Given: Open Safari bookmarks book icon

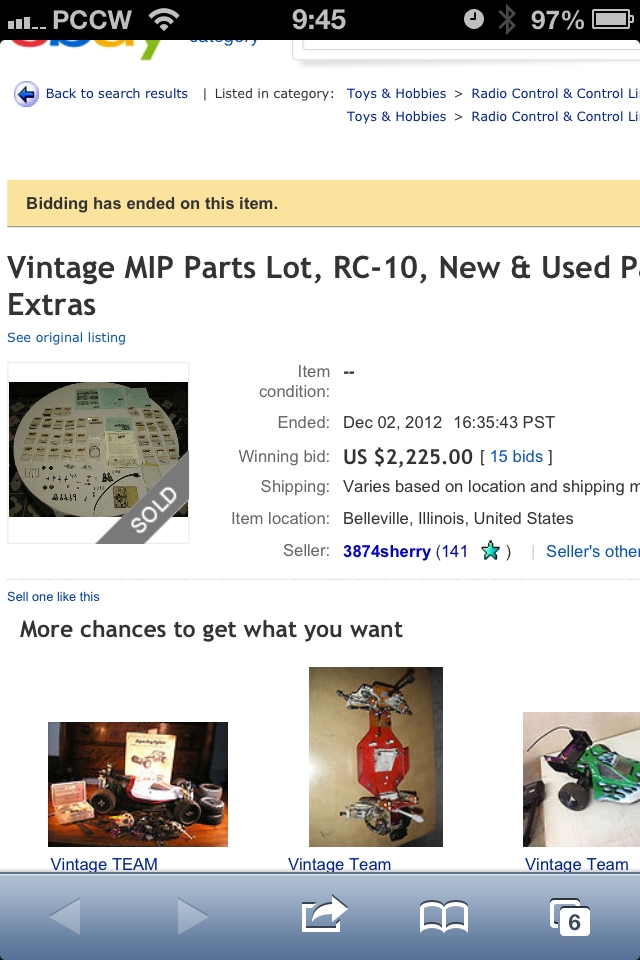Looking at the screenshot, I should 443,915.
